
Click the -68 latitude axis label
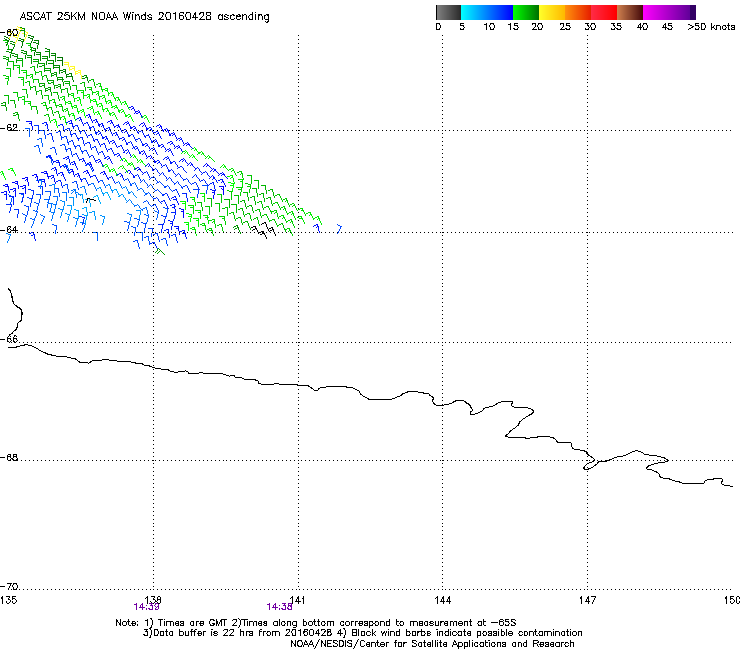(x=9, y=458)
